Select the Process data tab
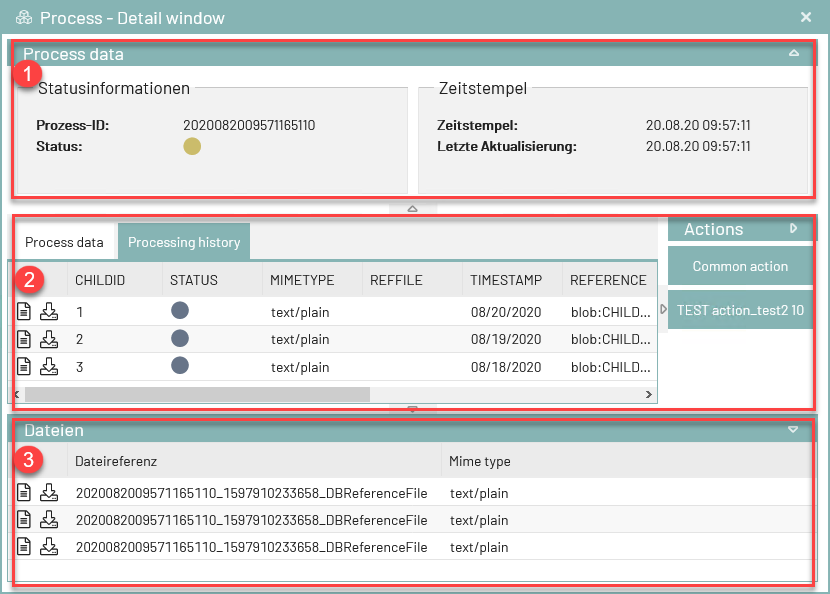Image resolution: width=830 pixels, height=594 pixels. (x=64, y=241)
